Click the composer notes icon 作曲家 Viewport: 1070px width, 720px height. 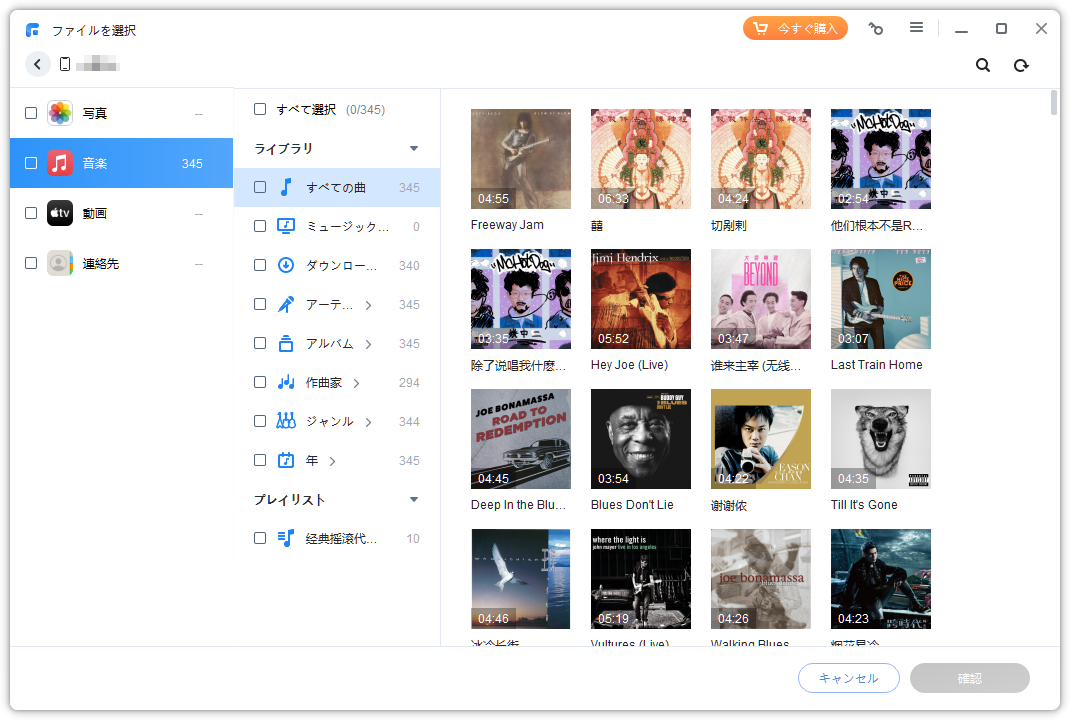click(x=286, y=382)
